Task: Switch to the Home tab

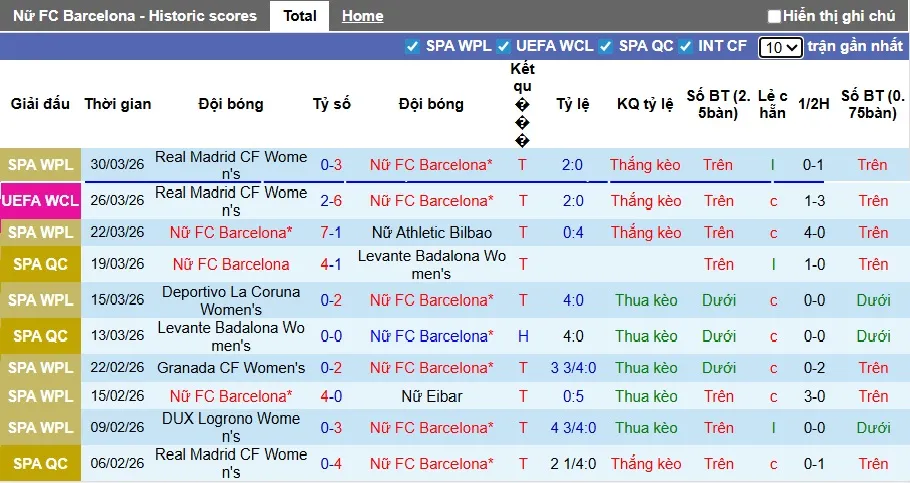Action: 362,16
